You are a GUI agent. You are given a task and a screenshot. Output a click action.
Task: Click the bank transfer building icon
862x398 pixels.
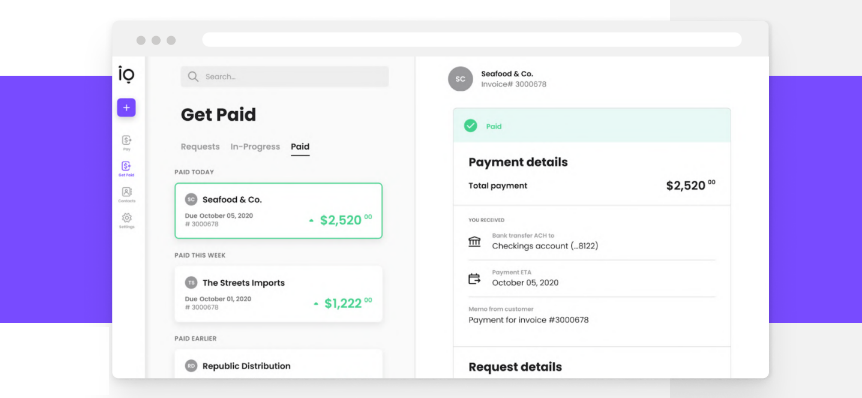click(474, 241)
